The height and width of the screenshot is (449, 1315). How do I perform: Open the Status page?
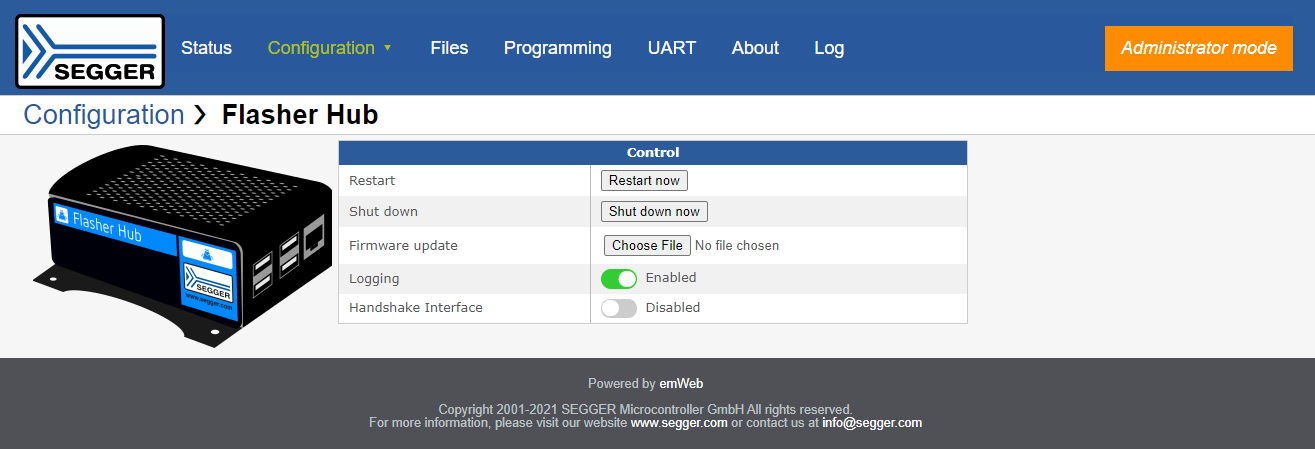click(206, 48)
